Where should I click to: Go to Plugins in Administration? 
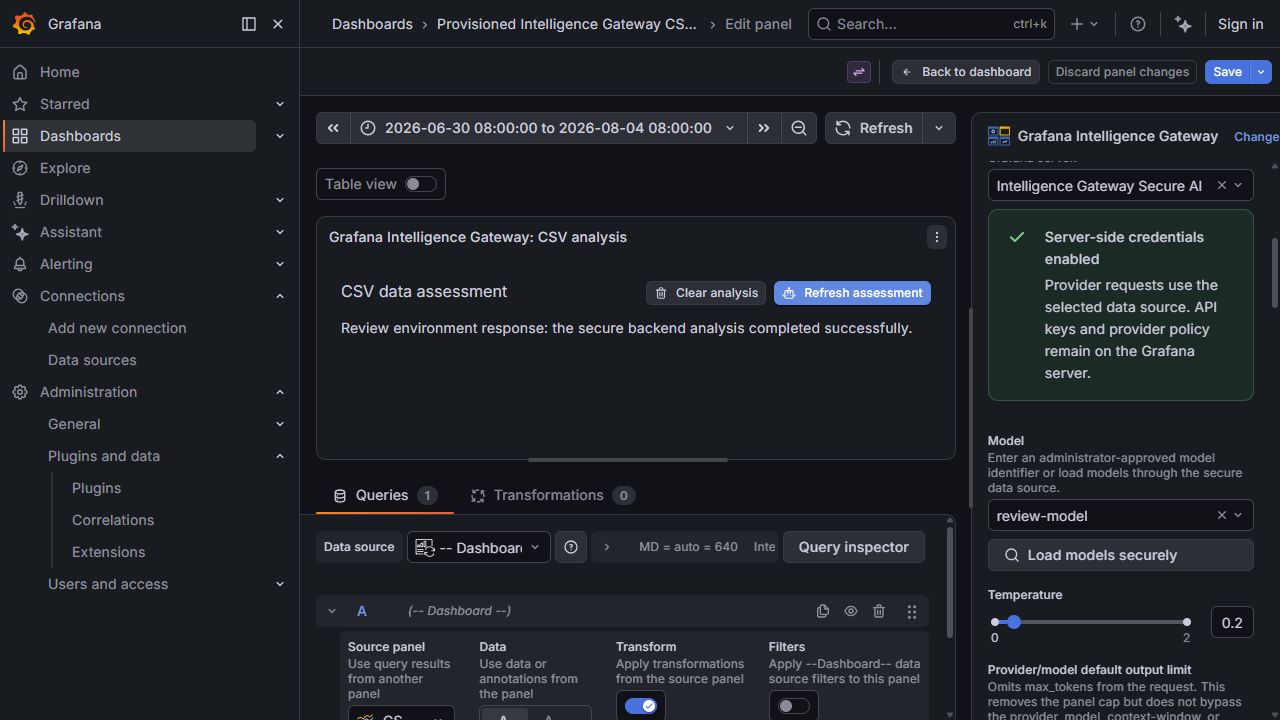[x=96, y=488]
